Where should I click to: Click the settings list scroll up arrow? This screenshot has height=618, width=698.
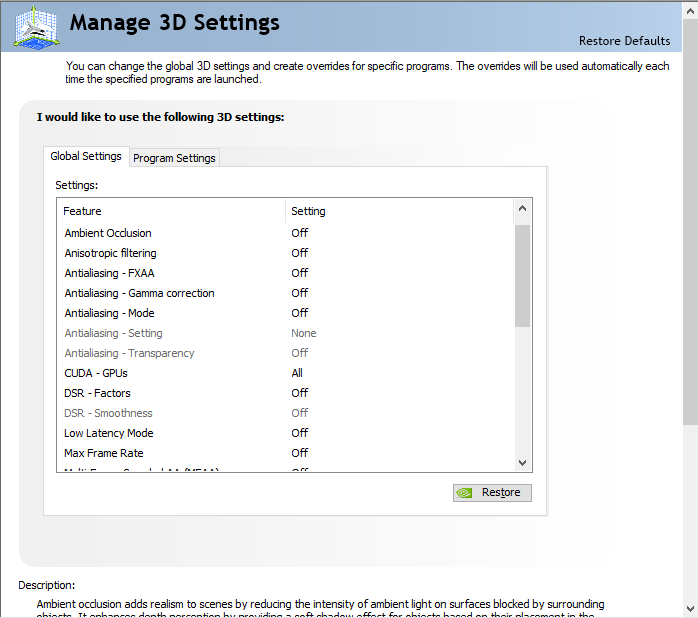[x=523, y=208]
